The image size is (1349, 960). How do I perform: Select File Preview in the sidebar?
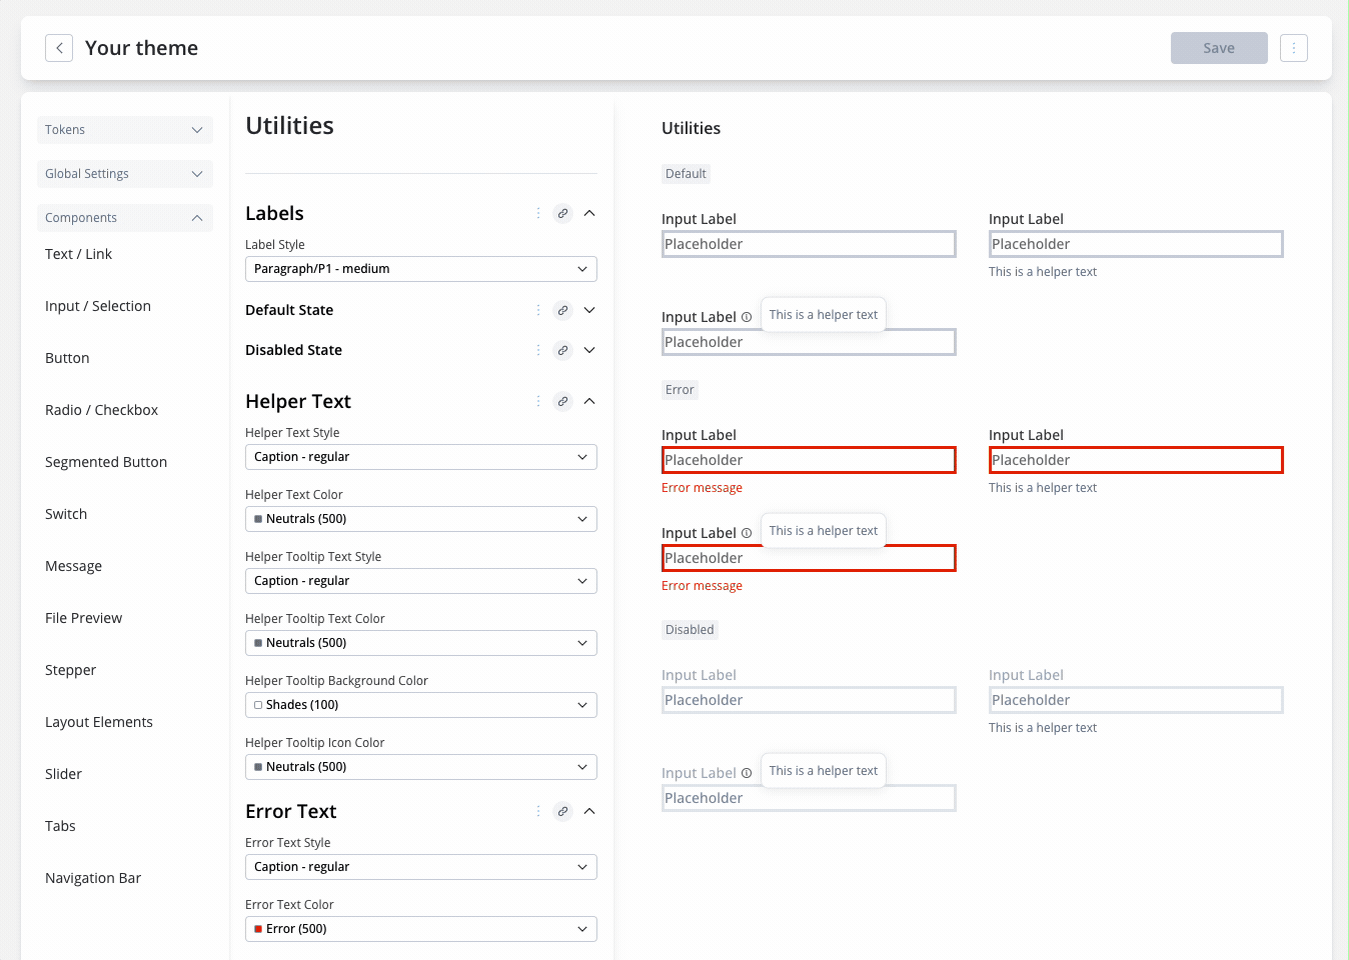click(x=83, y=618)
